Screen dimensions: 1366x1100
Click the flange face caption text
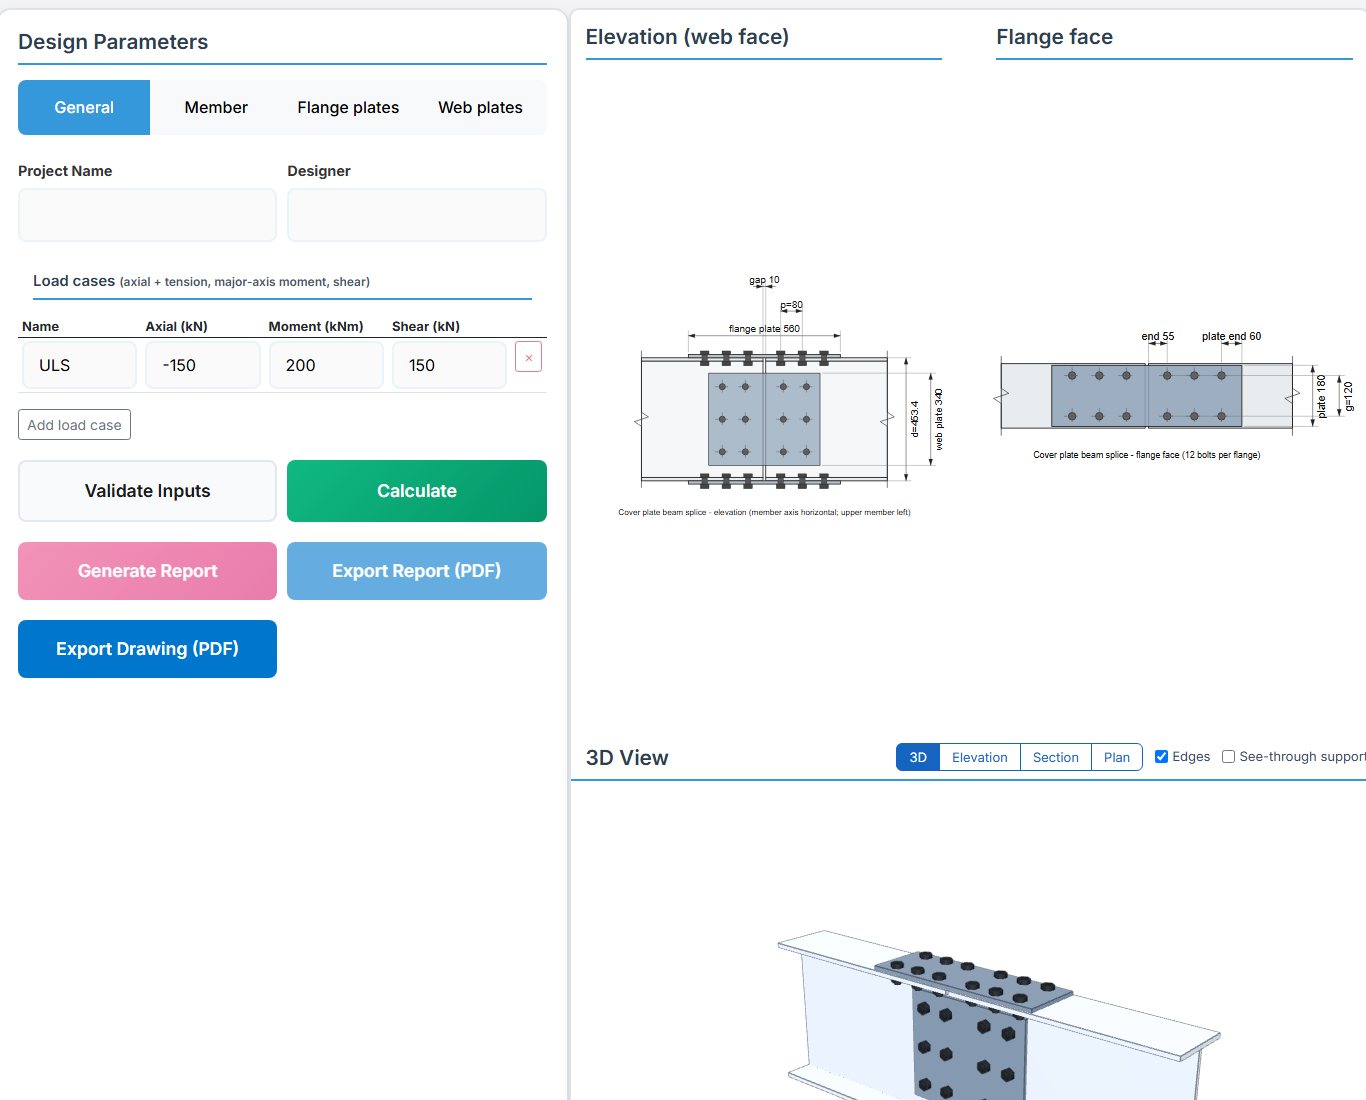click(x=1146, y=455)
